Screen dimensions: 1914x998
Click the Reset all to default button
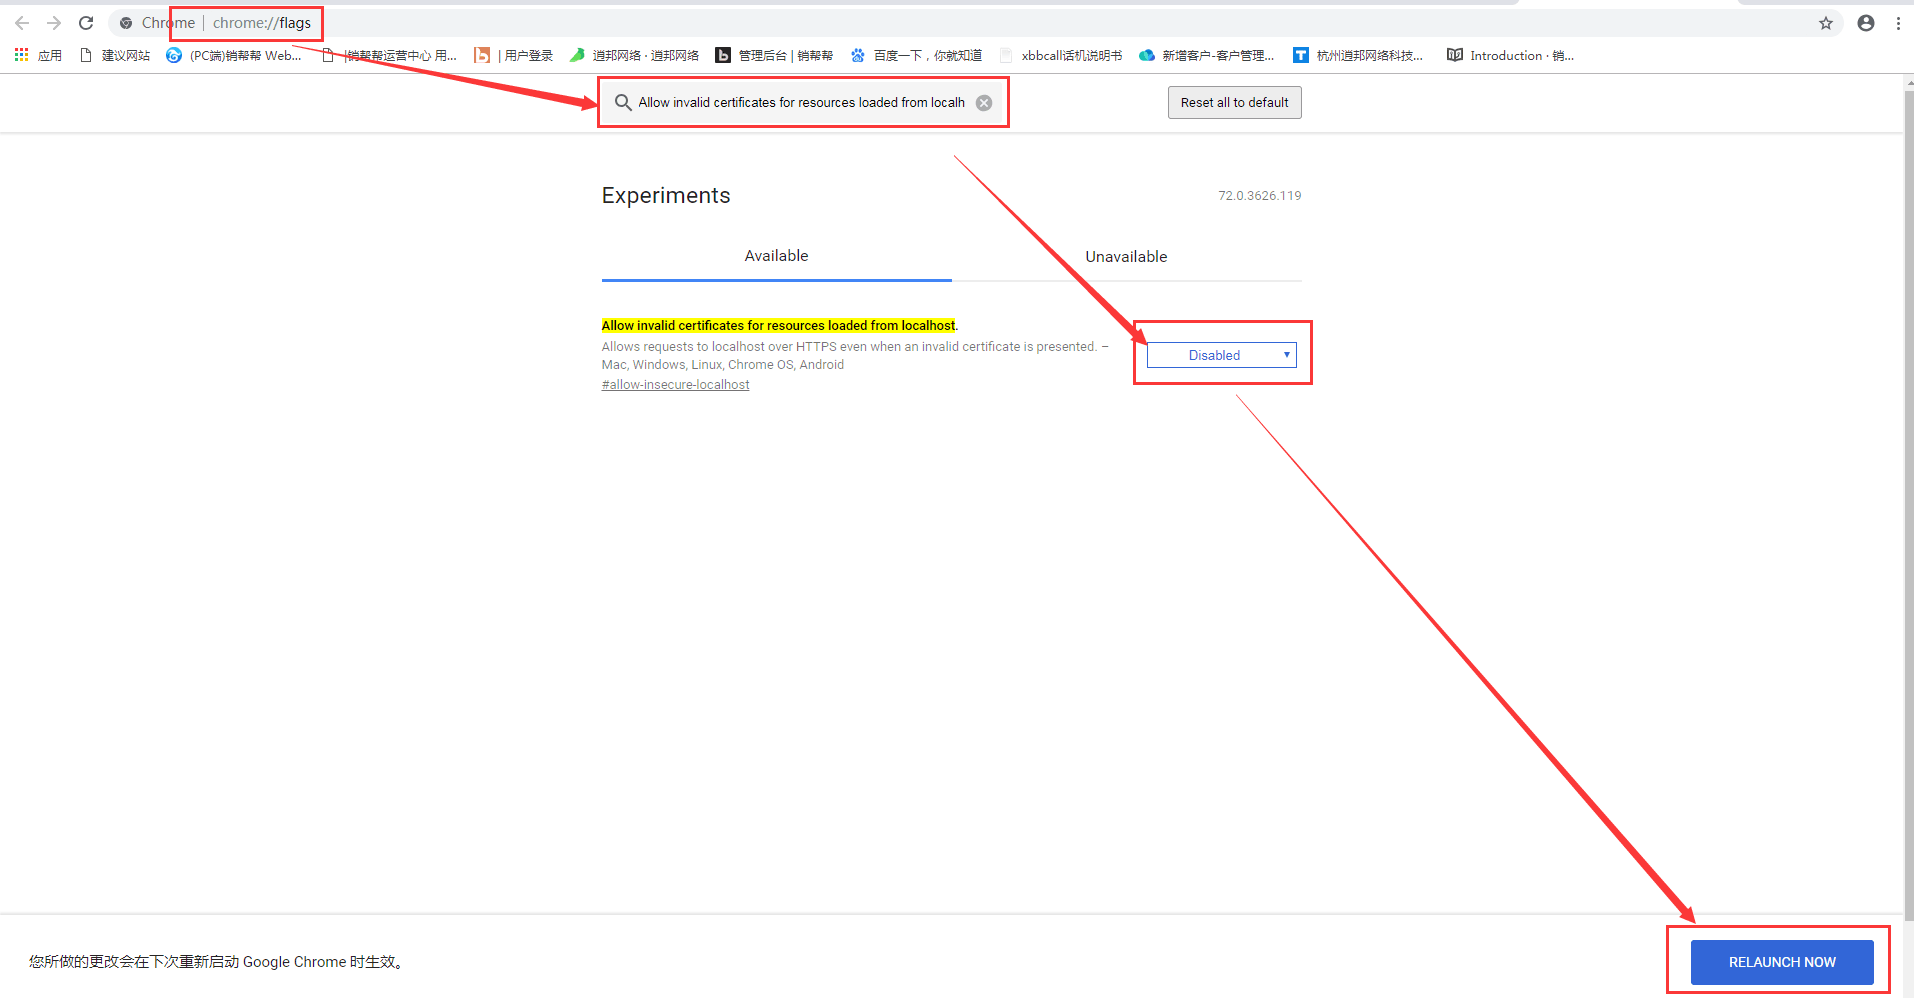click(x=1234, y=103)
